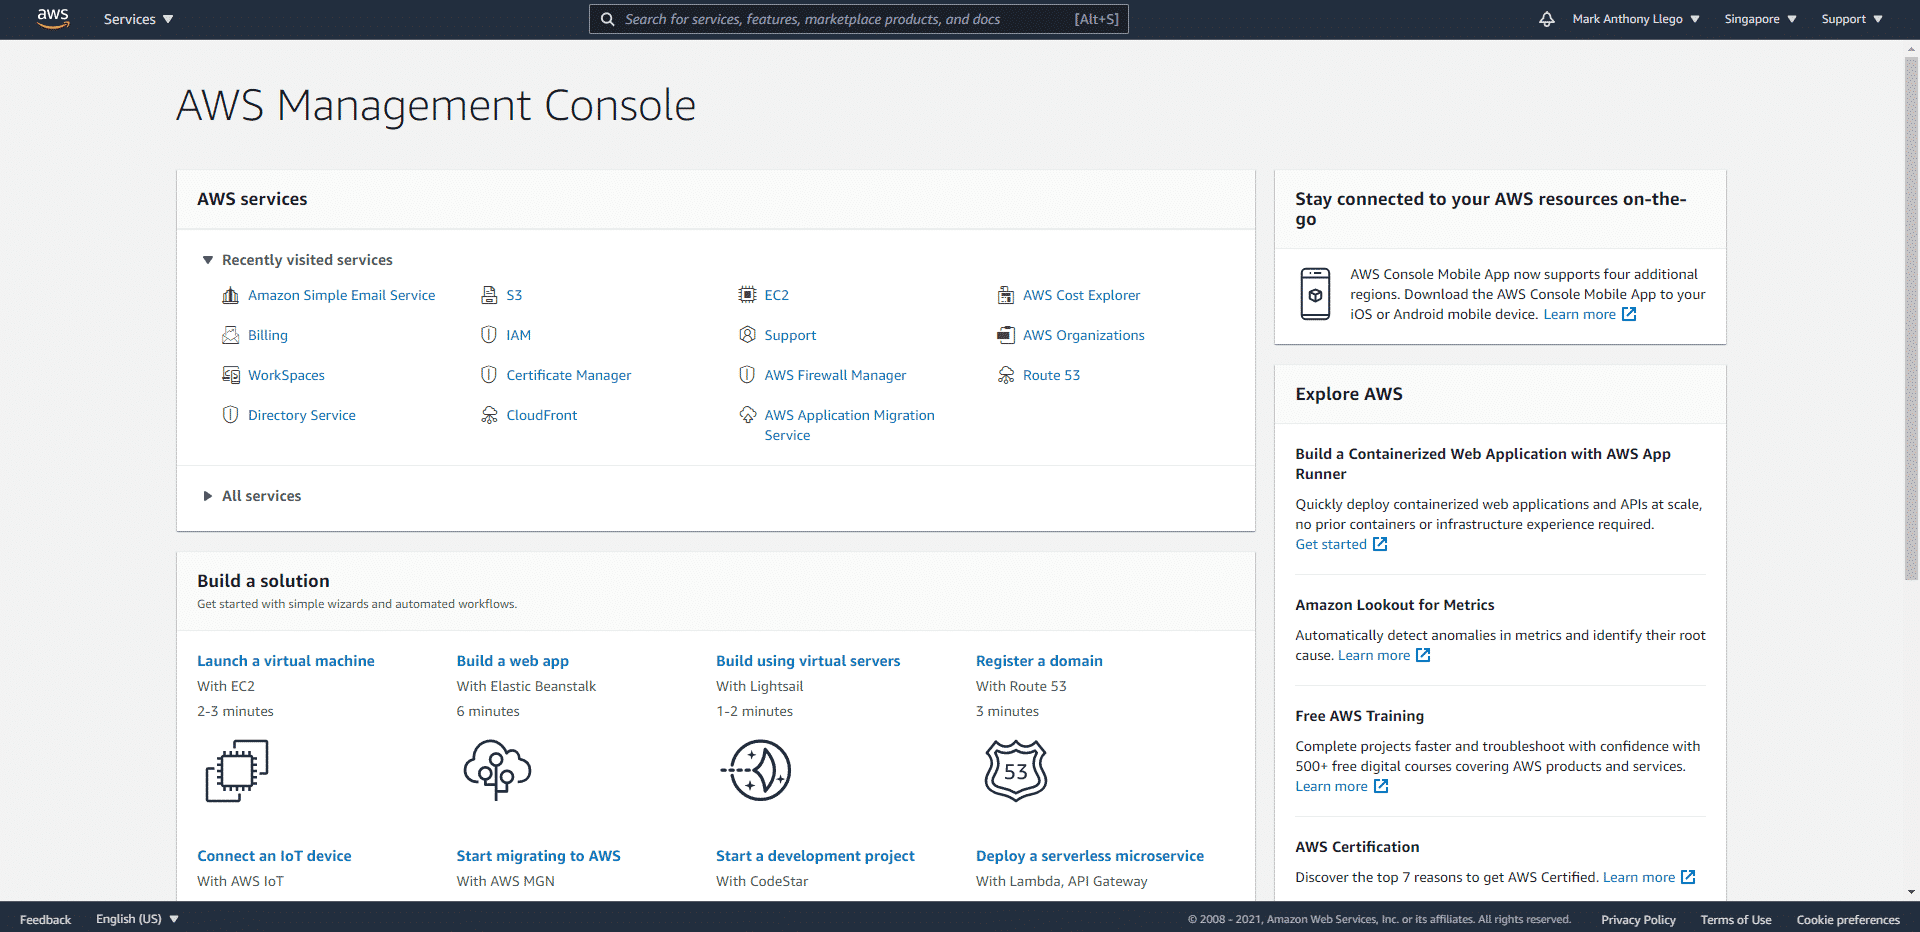
Task: Open the English (US) language selector
Action: pos(137,919)
